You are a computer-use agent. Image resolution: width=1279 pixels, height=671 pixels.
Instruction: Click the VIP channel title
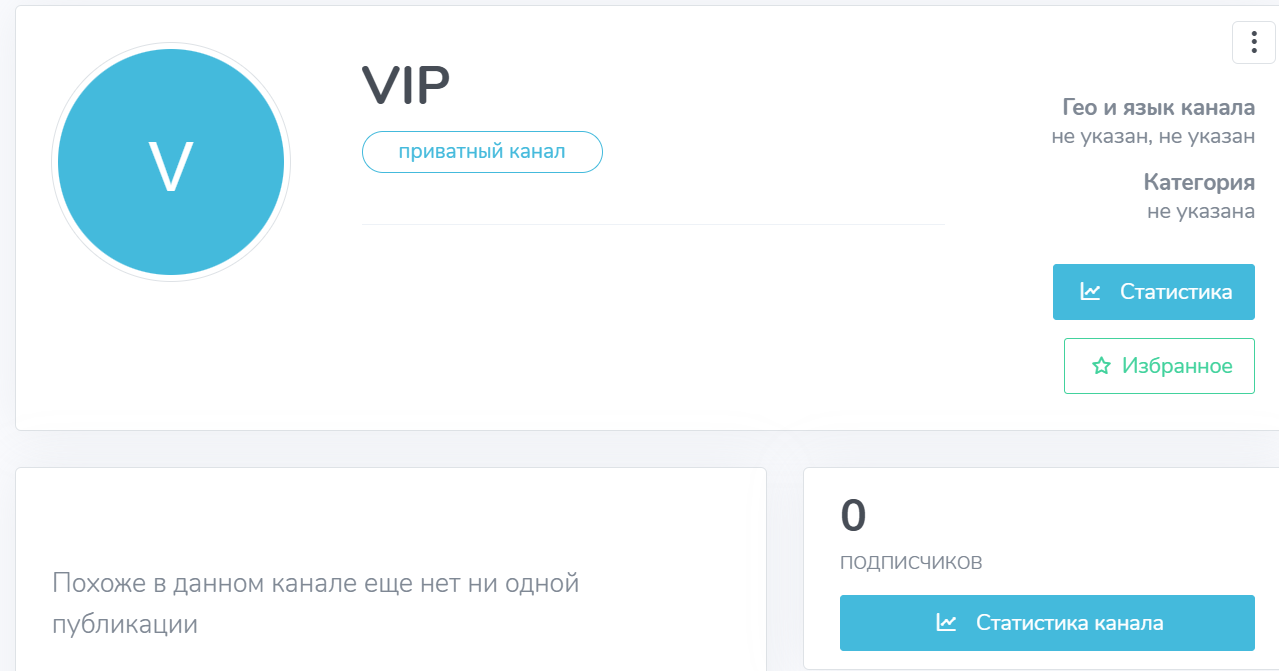pyautogui.click(x=406, y=86)
